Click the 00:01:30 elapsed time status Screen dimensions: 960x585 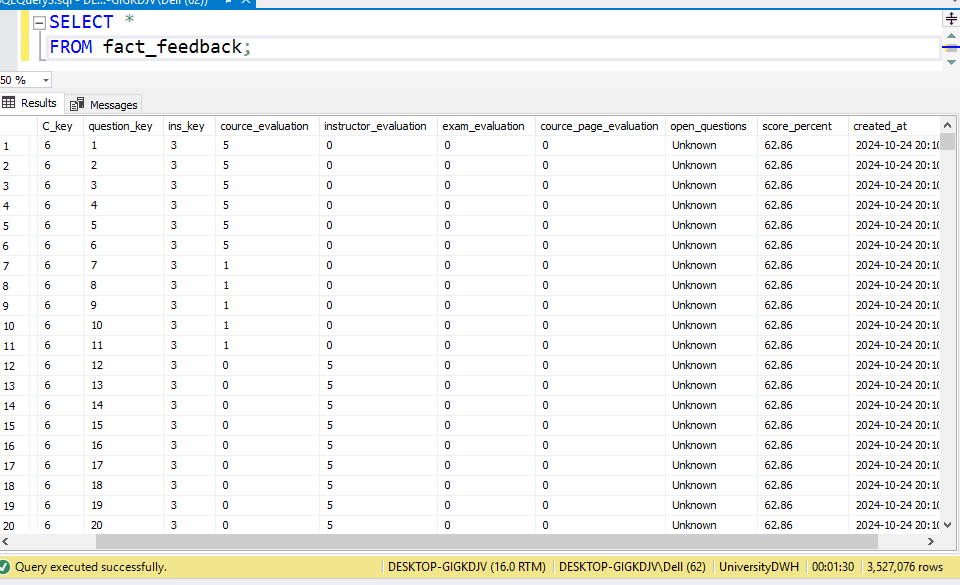pos(833,567)
